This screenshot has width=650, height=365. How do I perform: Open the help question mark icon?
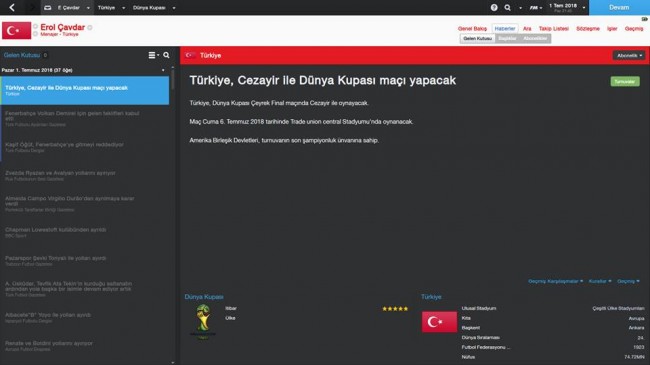pyautogui.click(x=494, y=7)
